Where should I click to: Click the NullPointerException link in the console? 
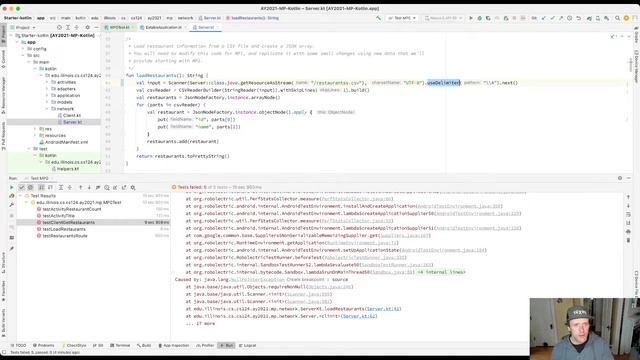257,280
